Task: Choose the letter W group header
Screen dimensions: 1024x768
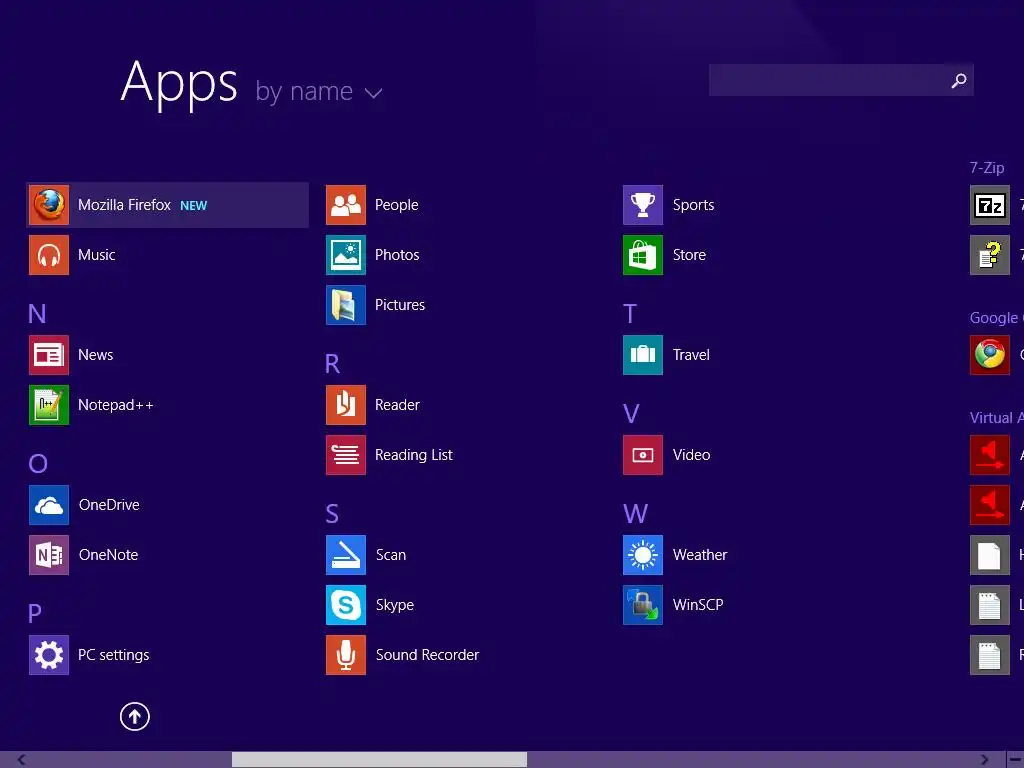Action: [x=635, y=514]
